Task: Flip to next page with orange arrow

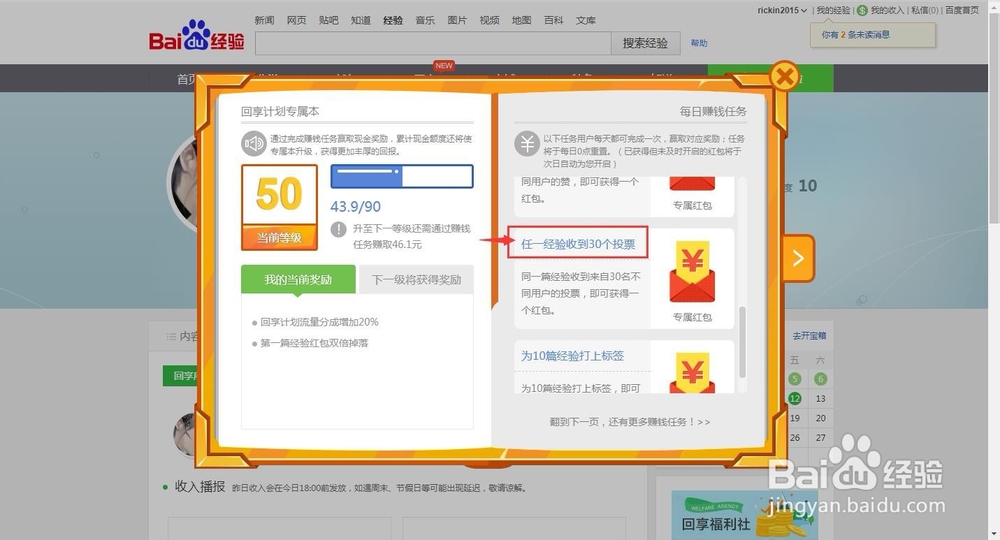Action: tap(798, 258)
